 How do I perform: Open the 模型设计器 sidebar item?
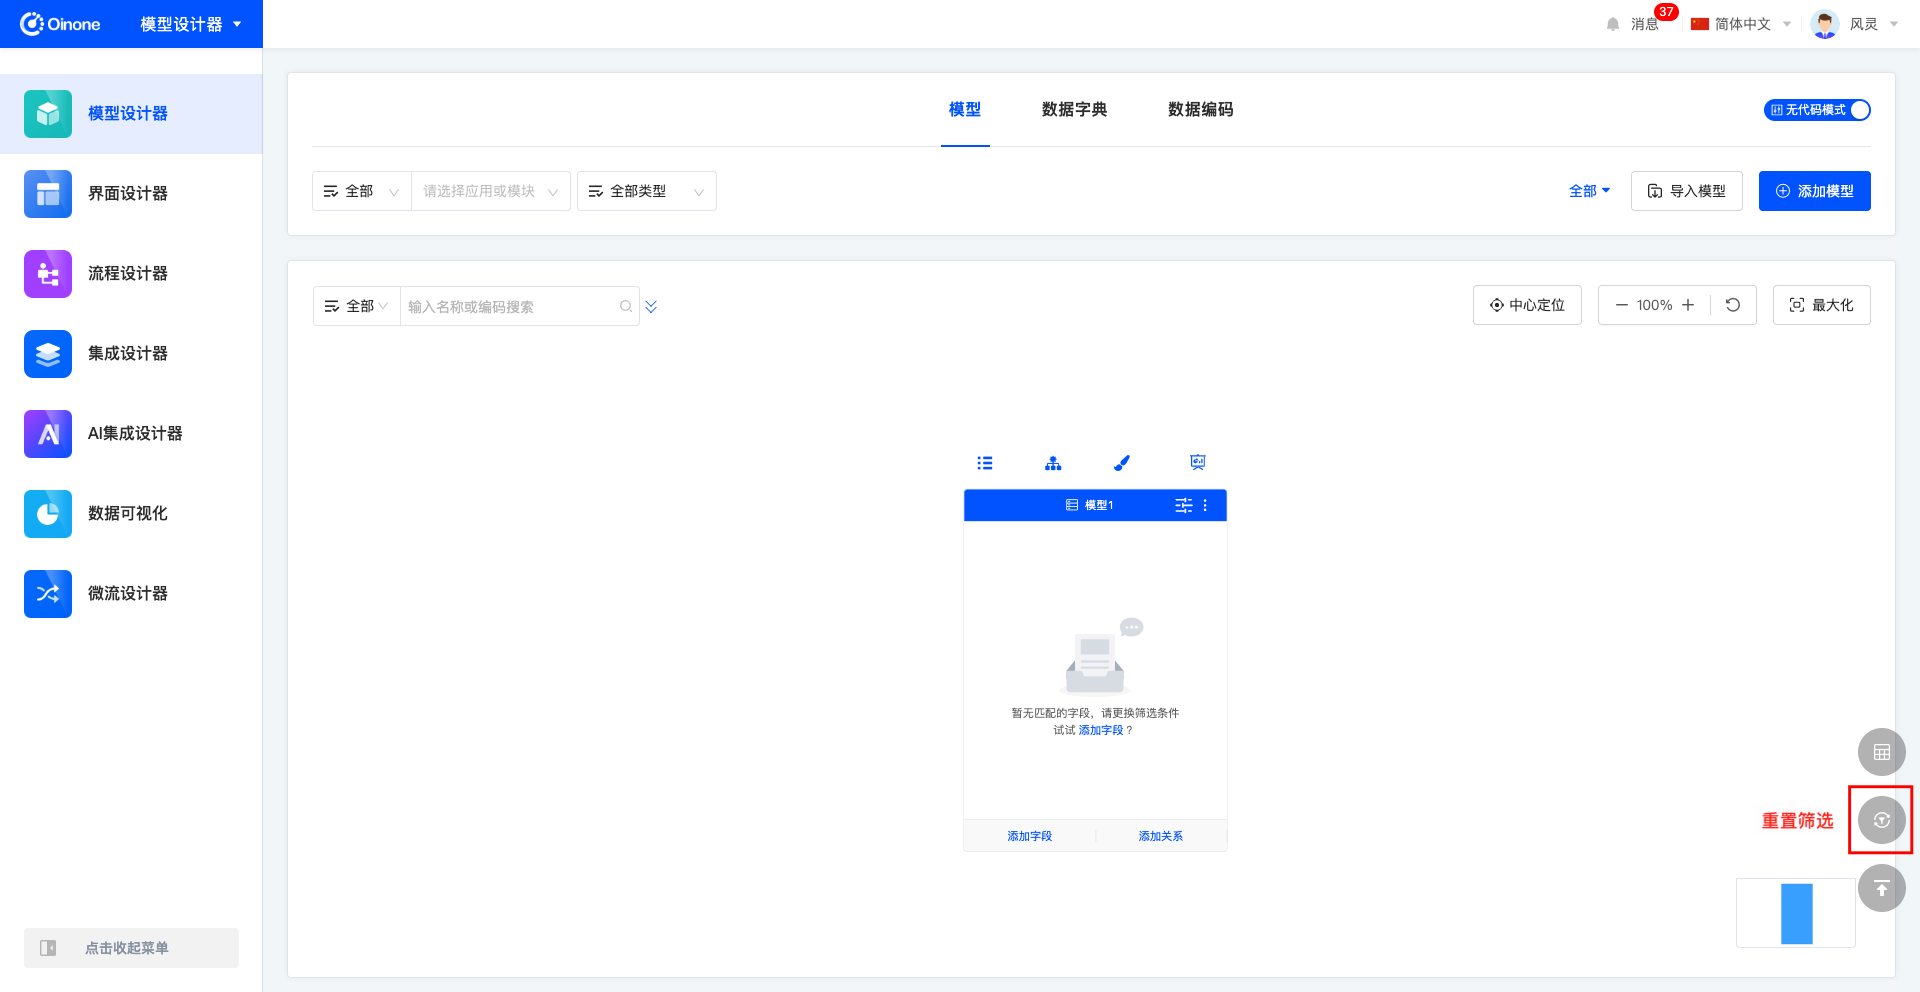(x=131, y=114)
